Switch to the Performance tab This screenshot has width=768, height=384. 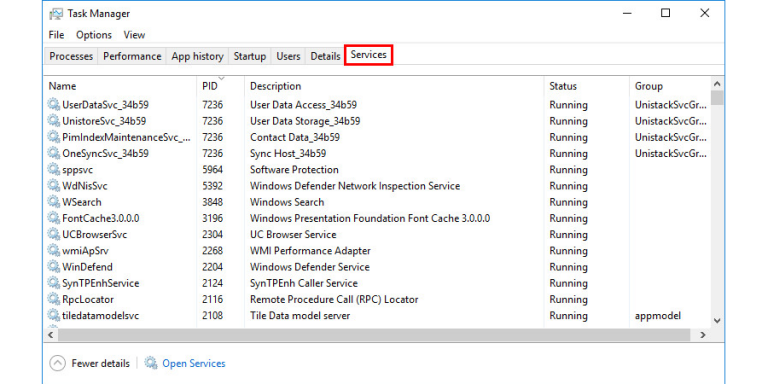click(132, 56)
